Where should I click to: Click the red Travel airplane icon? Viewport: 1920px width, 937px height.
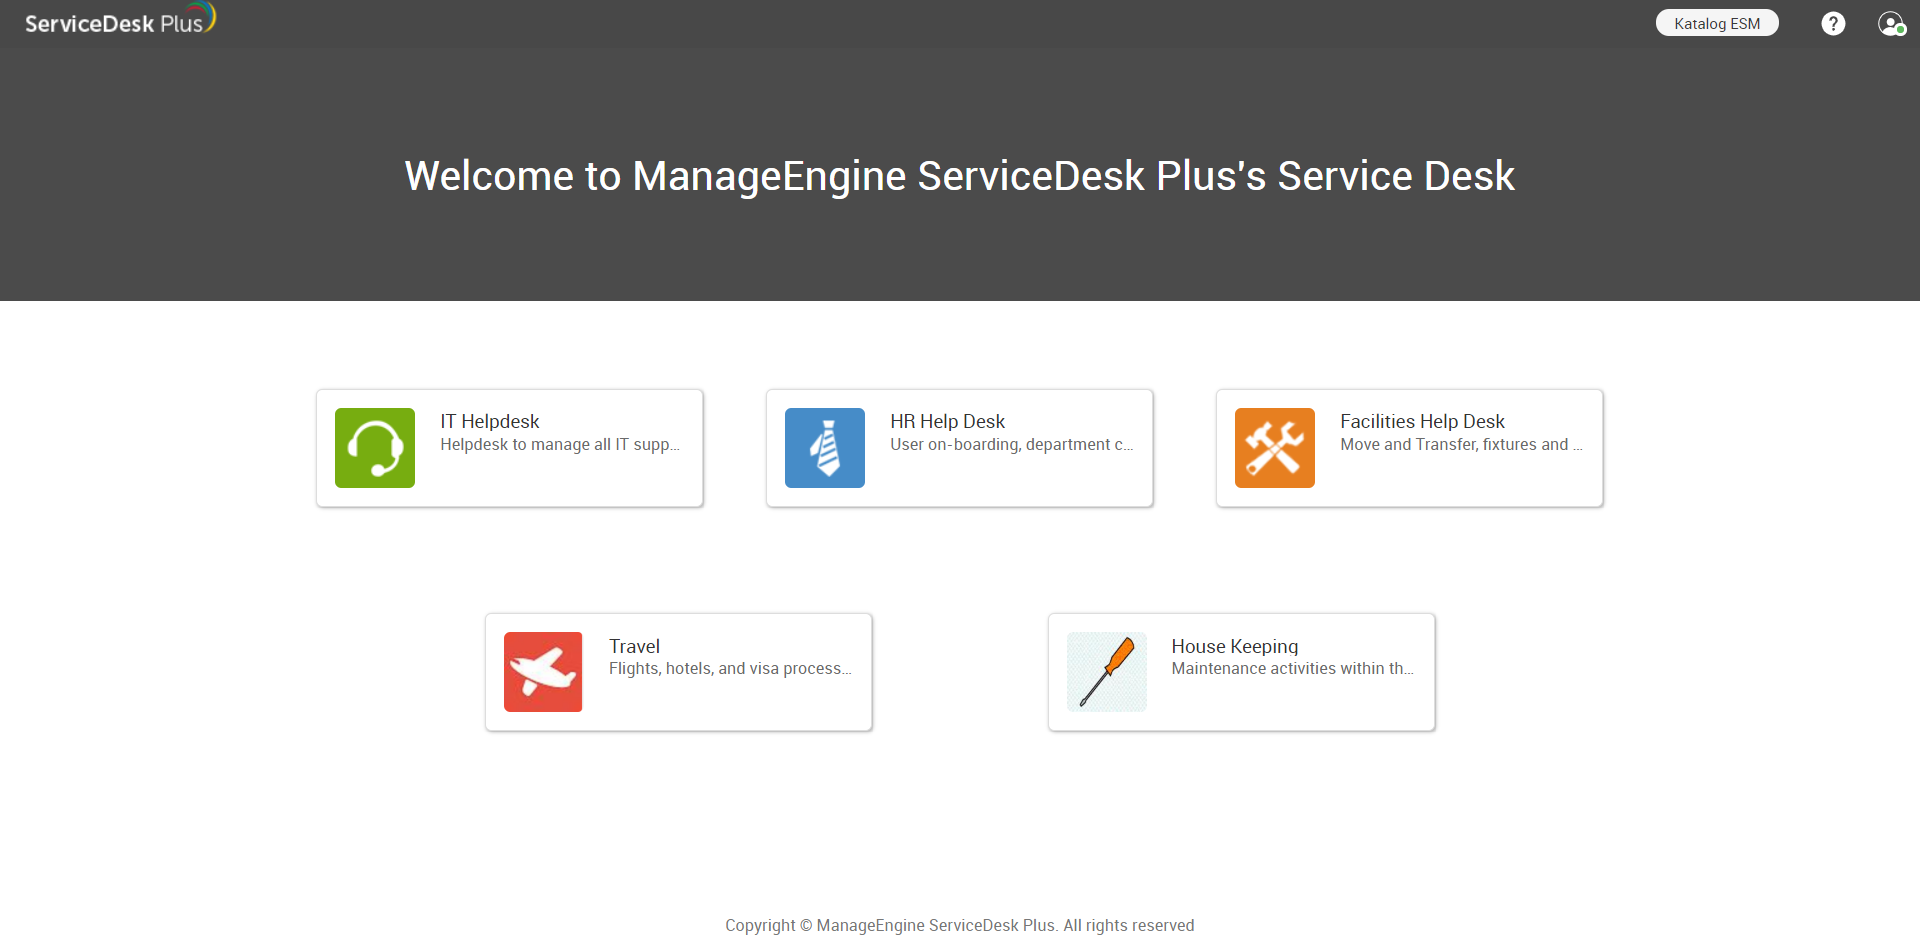(542, 671)
